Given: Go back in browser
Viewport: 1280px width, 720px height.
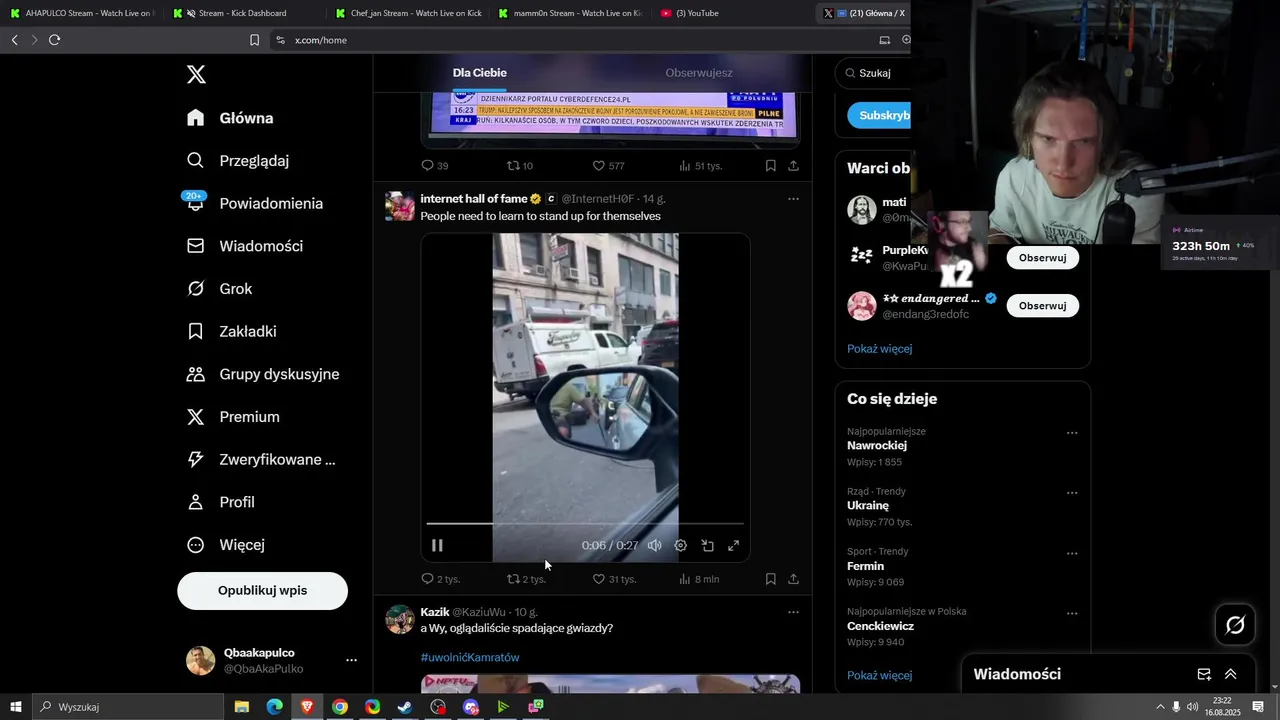Looking at the screenshot, I should click(15, 40).
